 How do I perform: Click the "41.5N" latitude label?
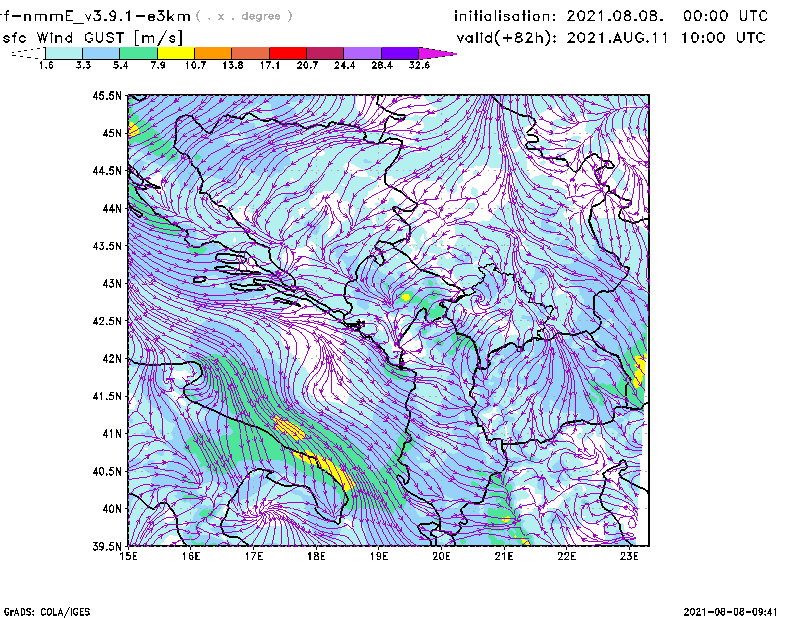(x=108, y=396)
